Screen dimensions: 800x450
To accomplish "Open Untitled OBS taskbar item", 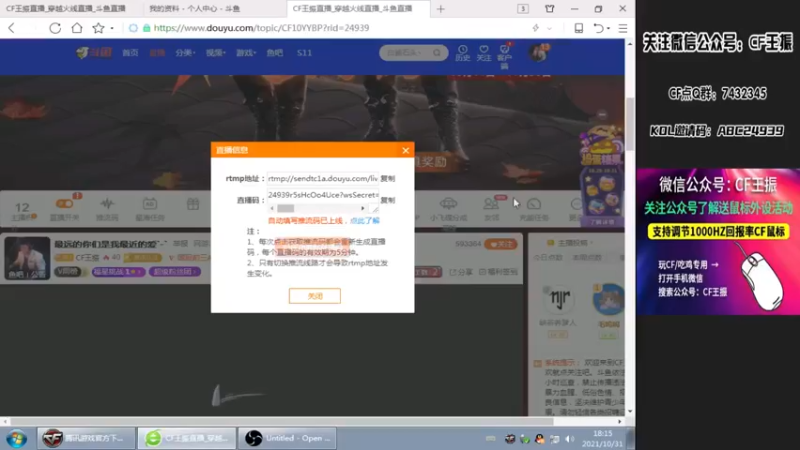I will pyautogui.click(x=288, y=438).
